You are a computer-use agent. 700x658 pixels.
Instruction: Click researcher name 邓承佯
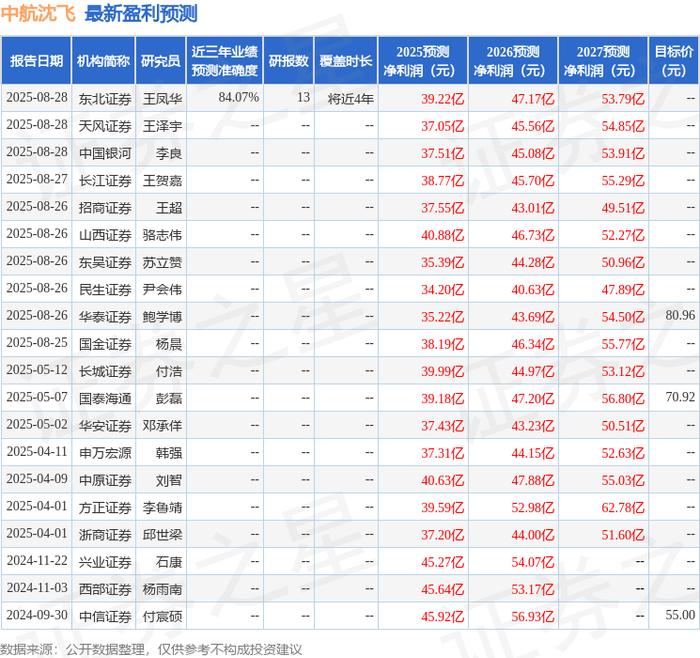coord(162,425)
